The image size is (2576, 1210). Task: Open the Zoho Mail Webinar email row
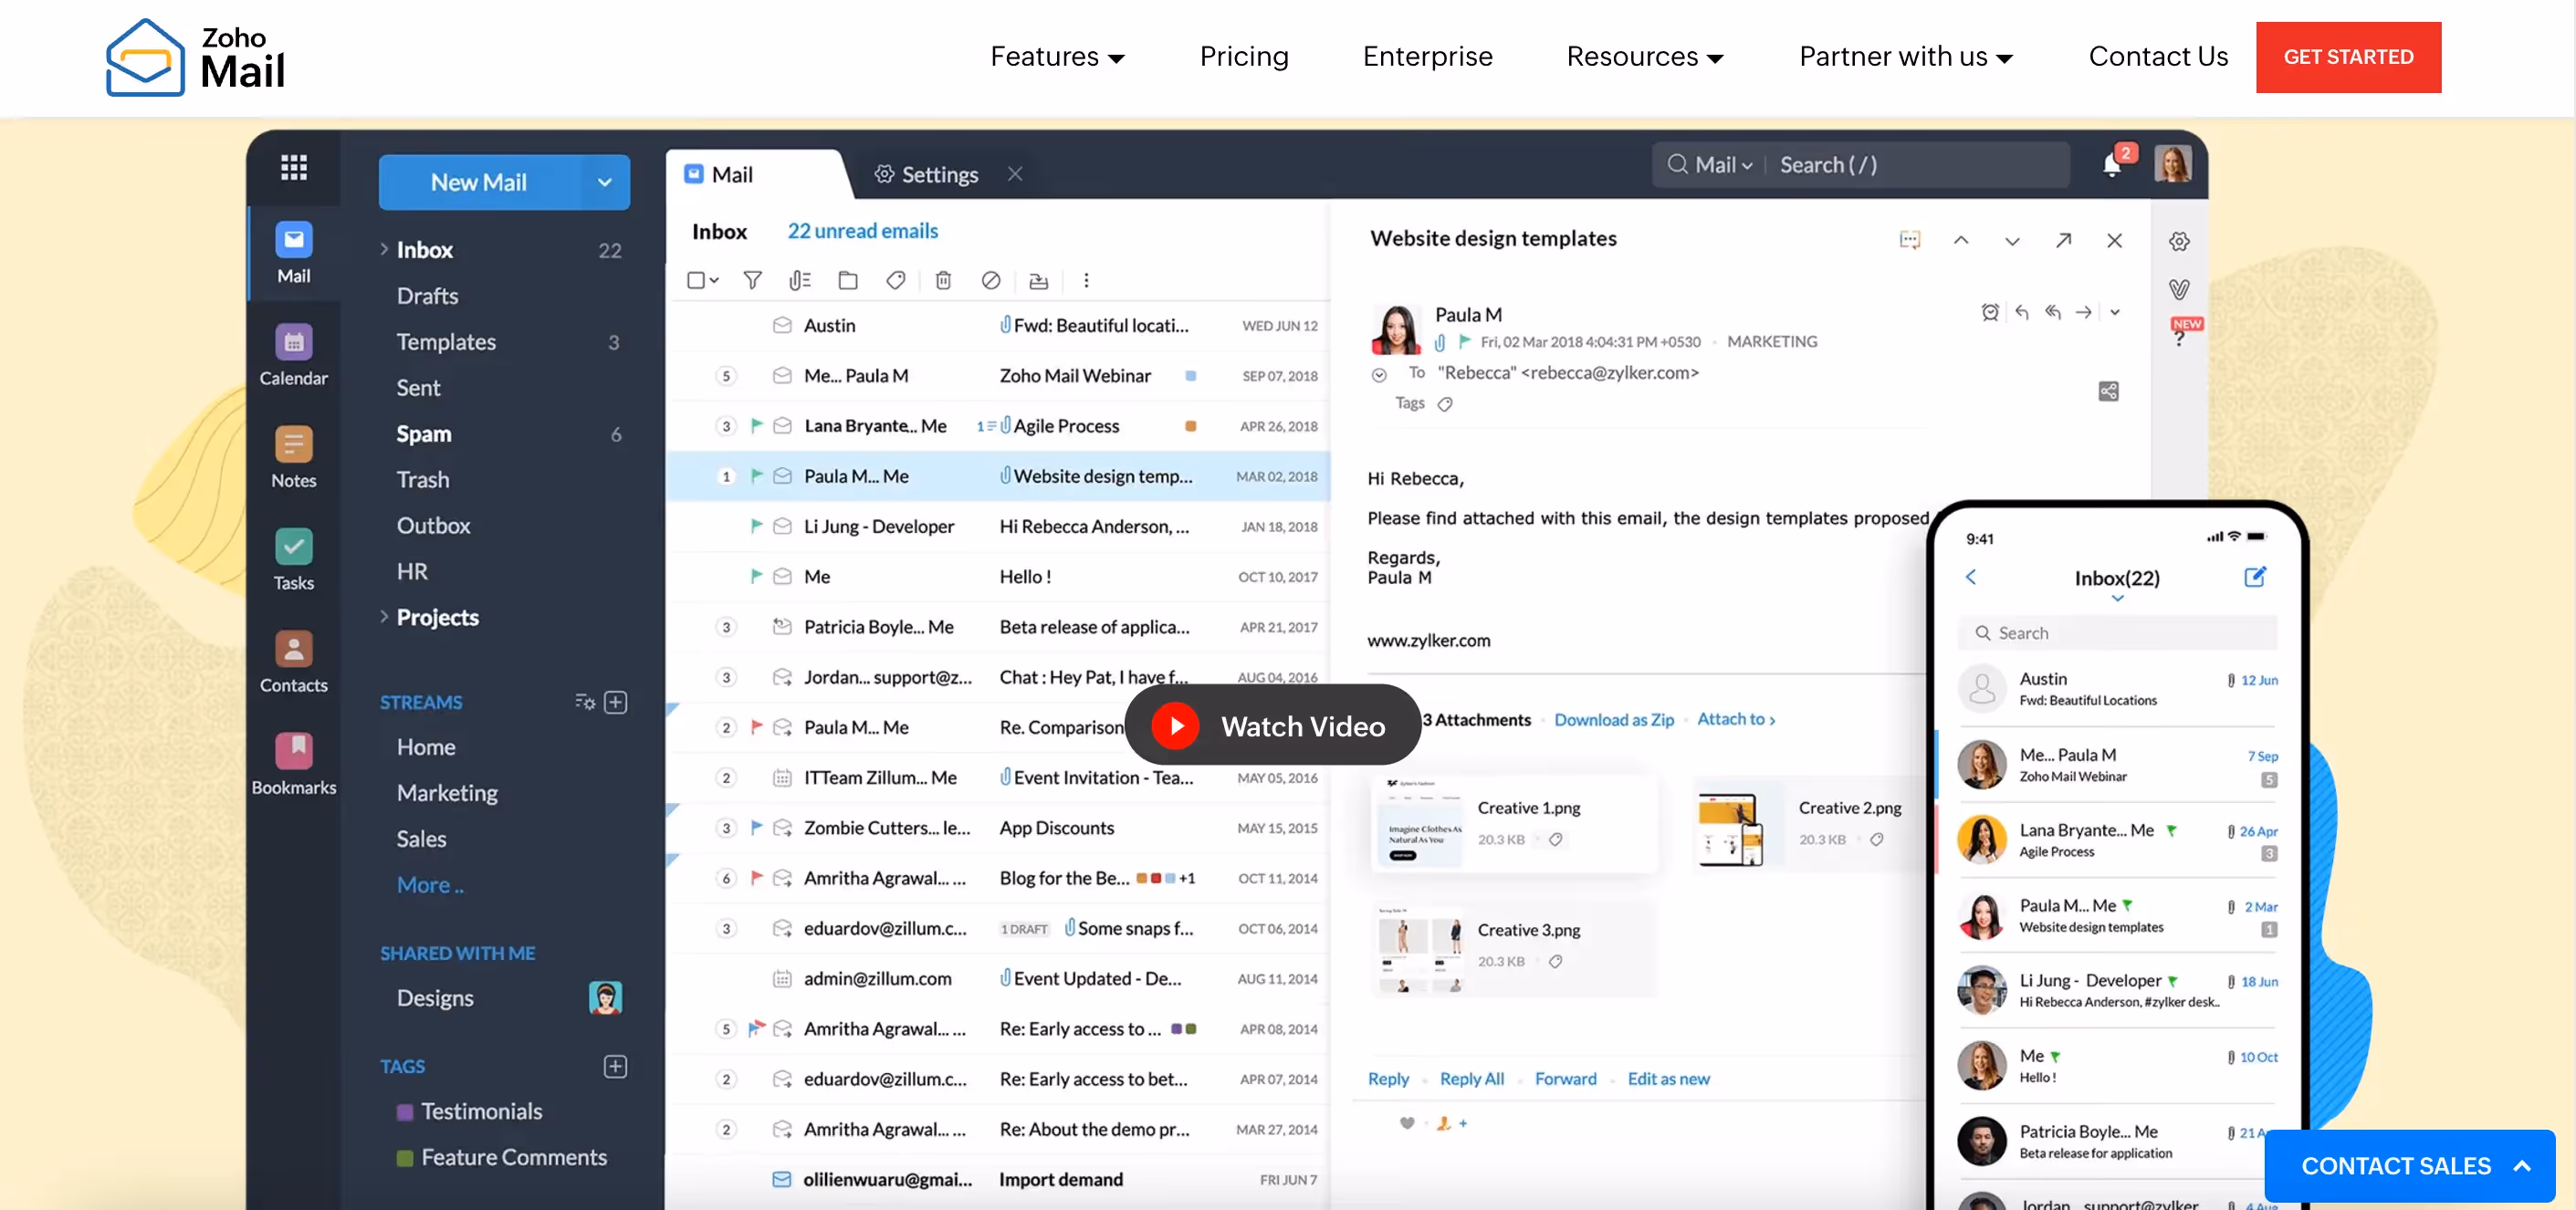(x=998, y=376)
